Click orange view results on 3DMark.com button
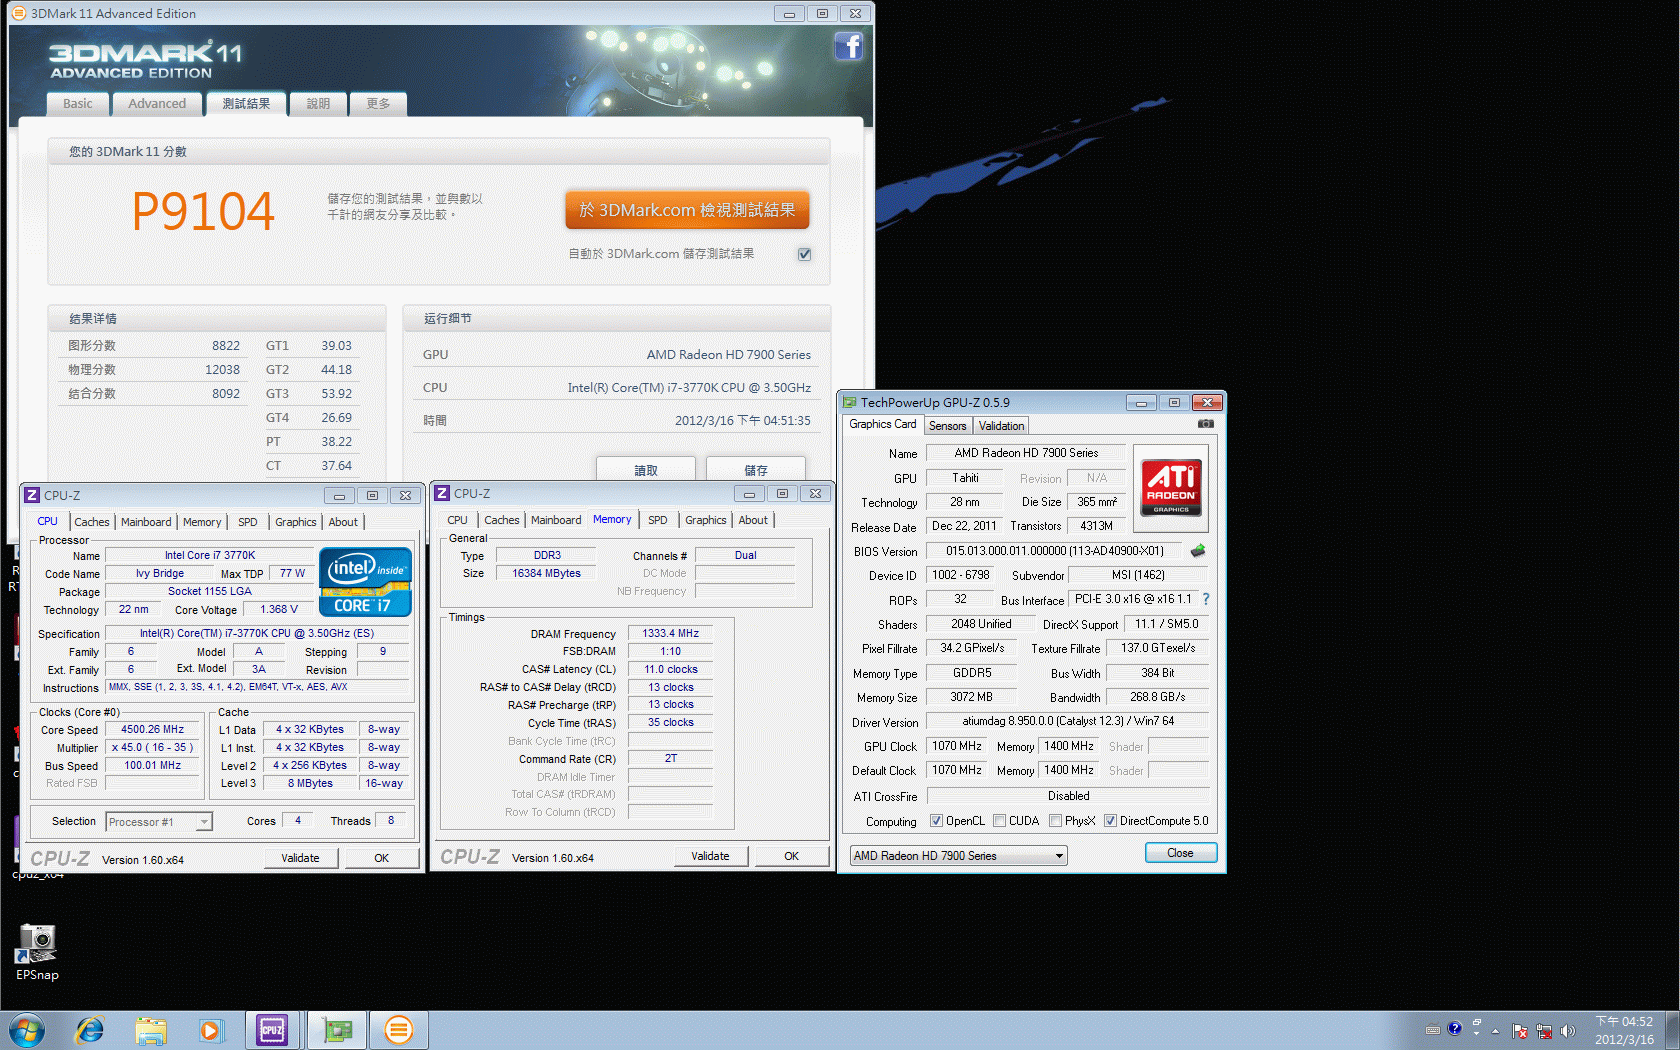 [687, 210]
